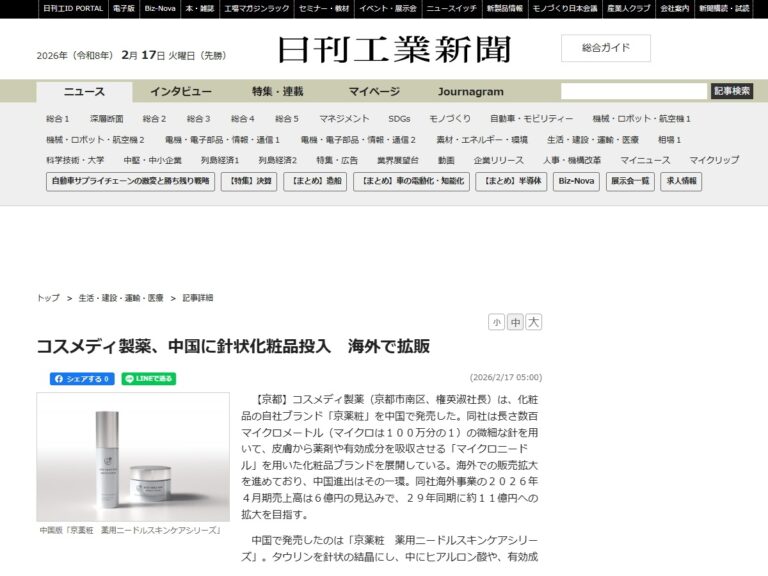The height and width of the screenshot is (576, 768).
Task: Click the 求人情報 button
Action: [x=681, y=181]
